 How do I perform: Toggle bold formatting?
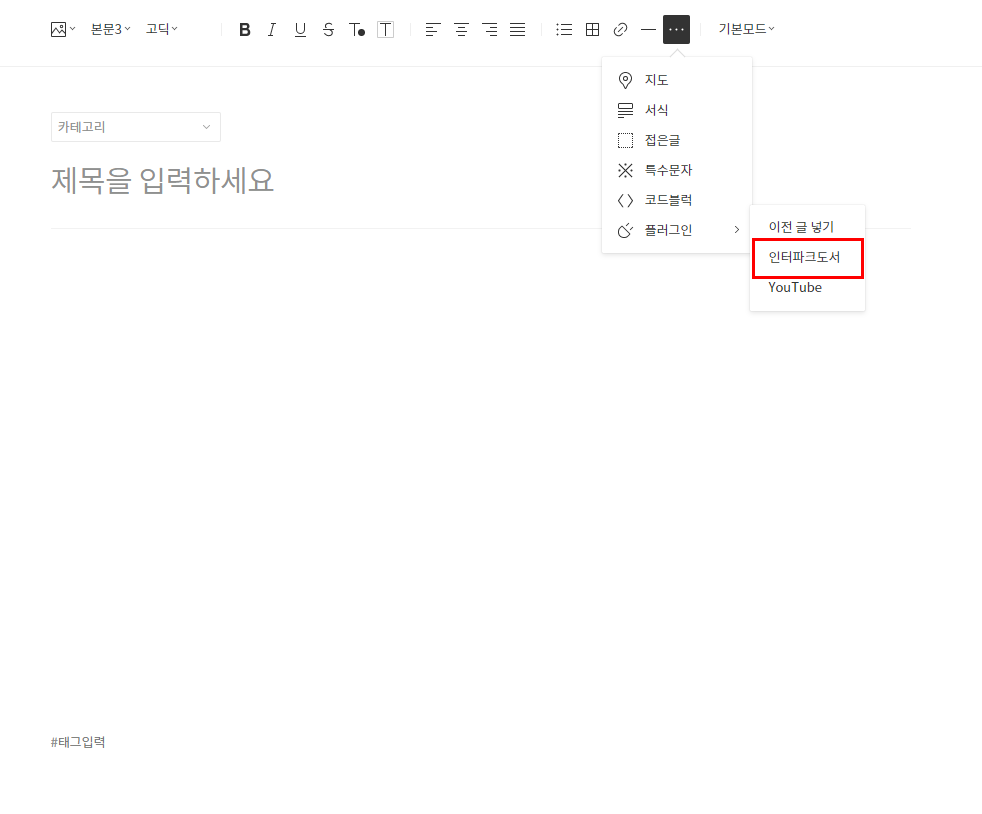pos(245,29)
